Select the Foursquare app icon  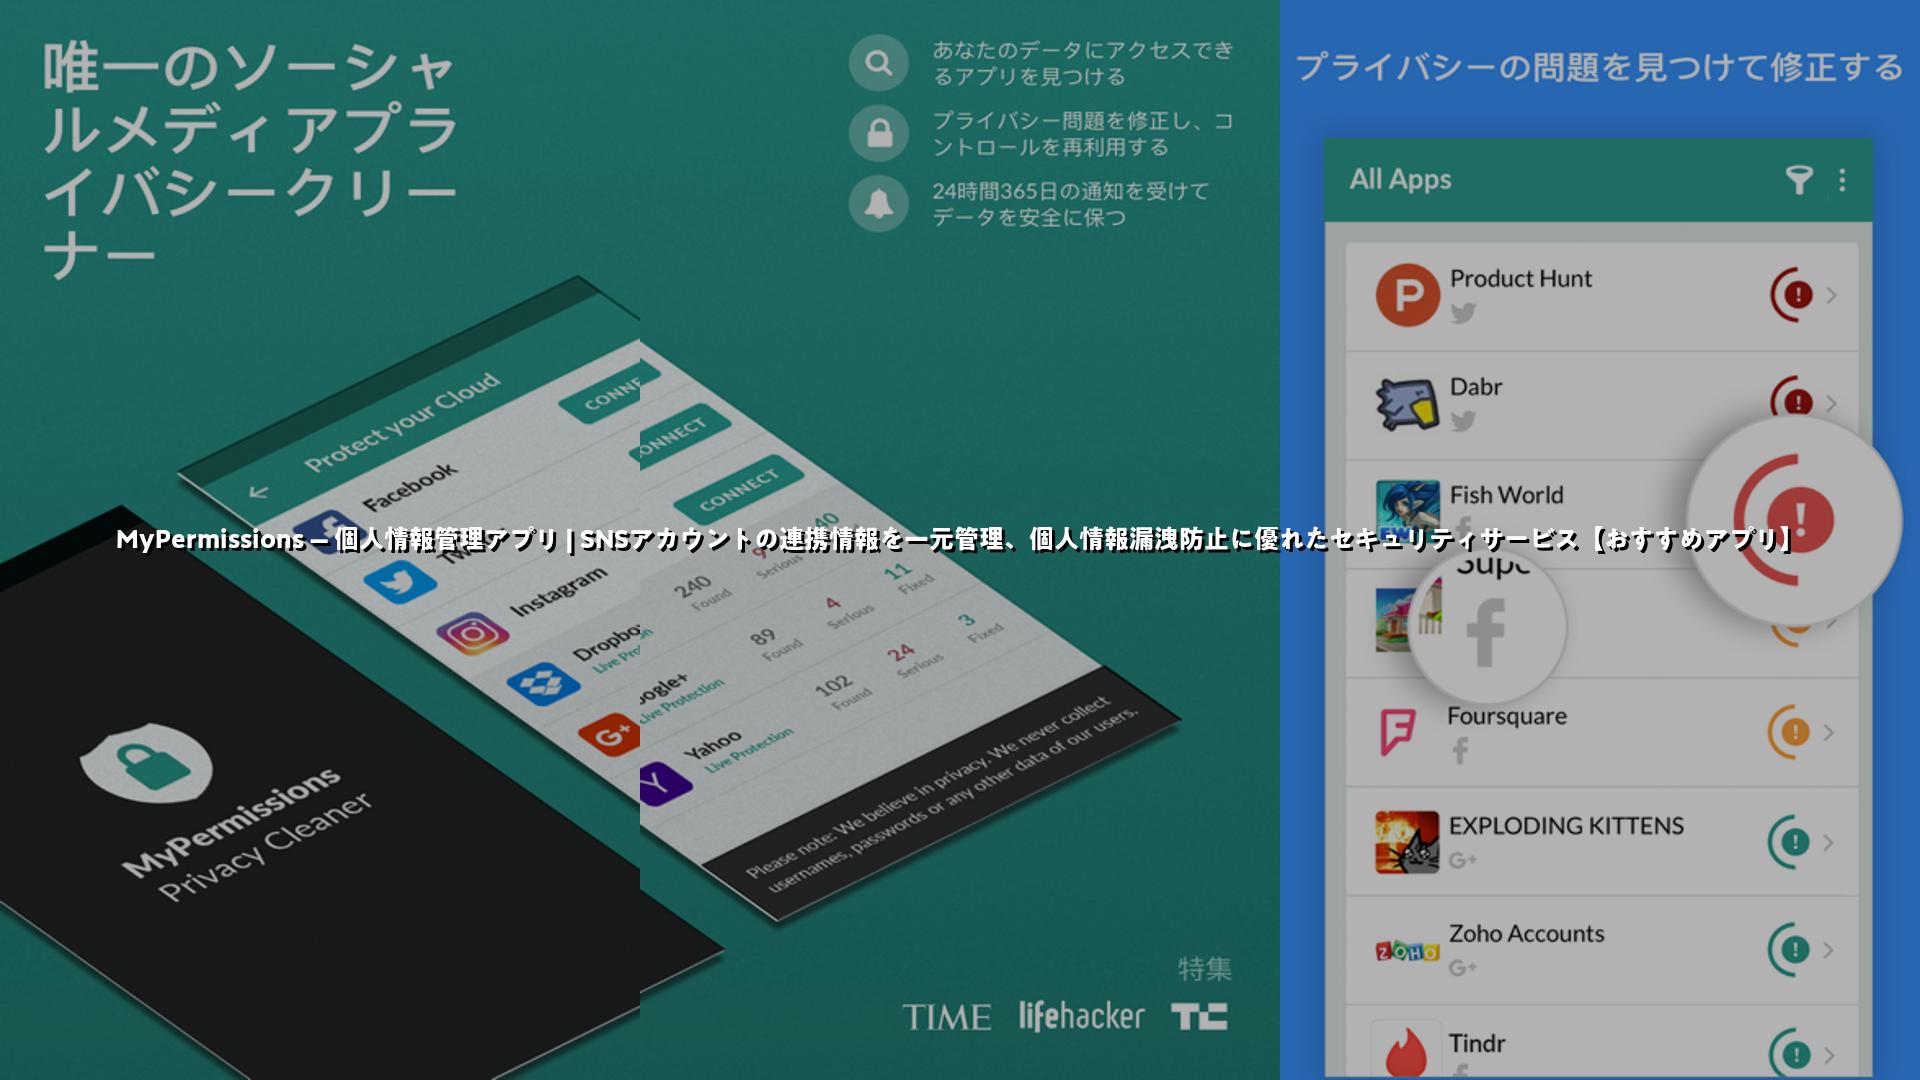pyautogui.click(x=1398, y=732)
